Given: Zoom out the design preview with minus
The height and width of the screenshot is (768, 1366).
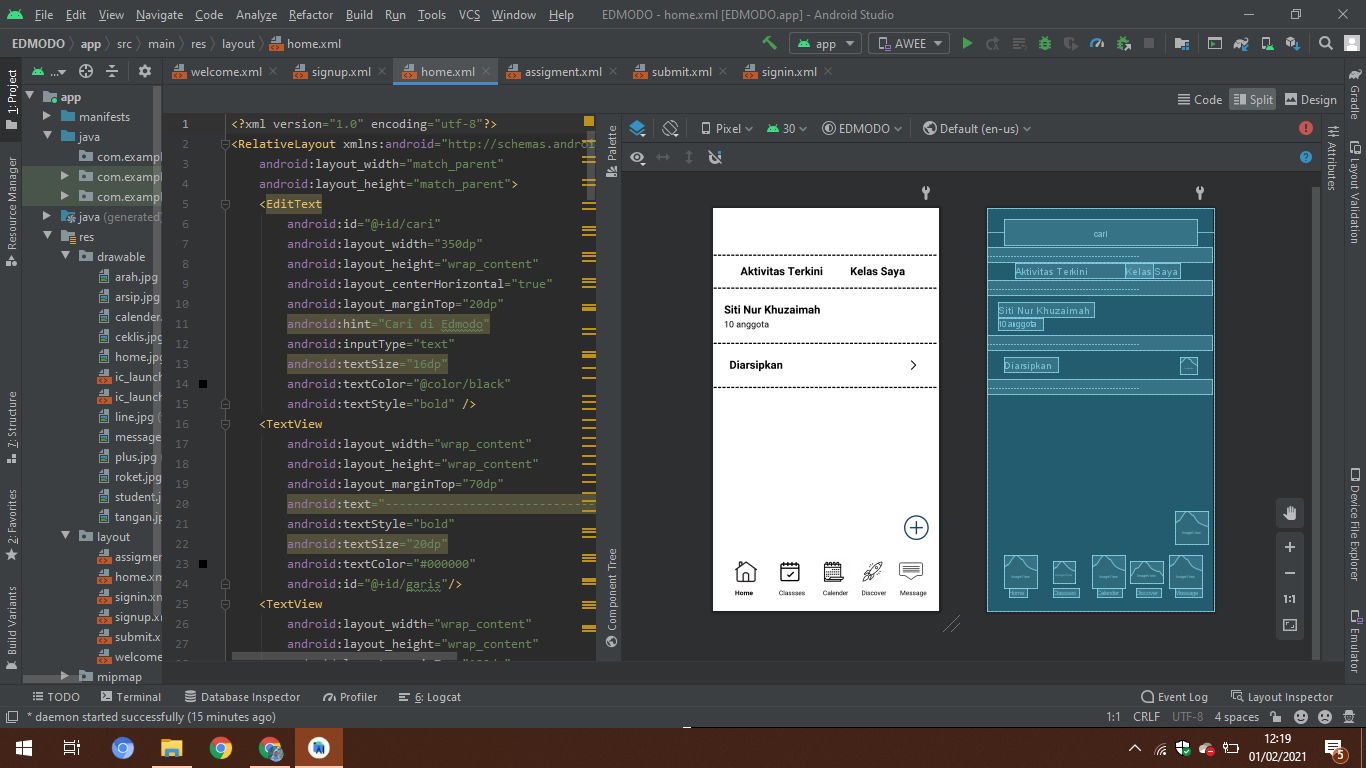Looking at the screenshot, I should click(1290, 573).
